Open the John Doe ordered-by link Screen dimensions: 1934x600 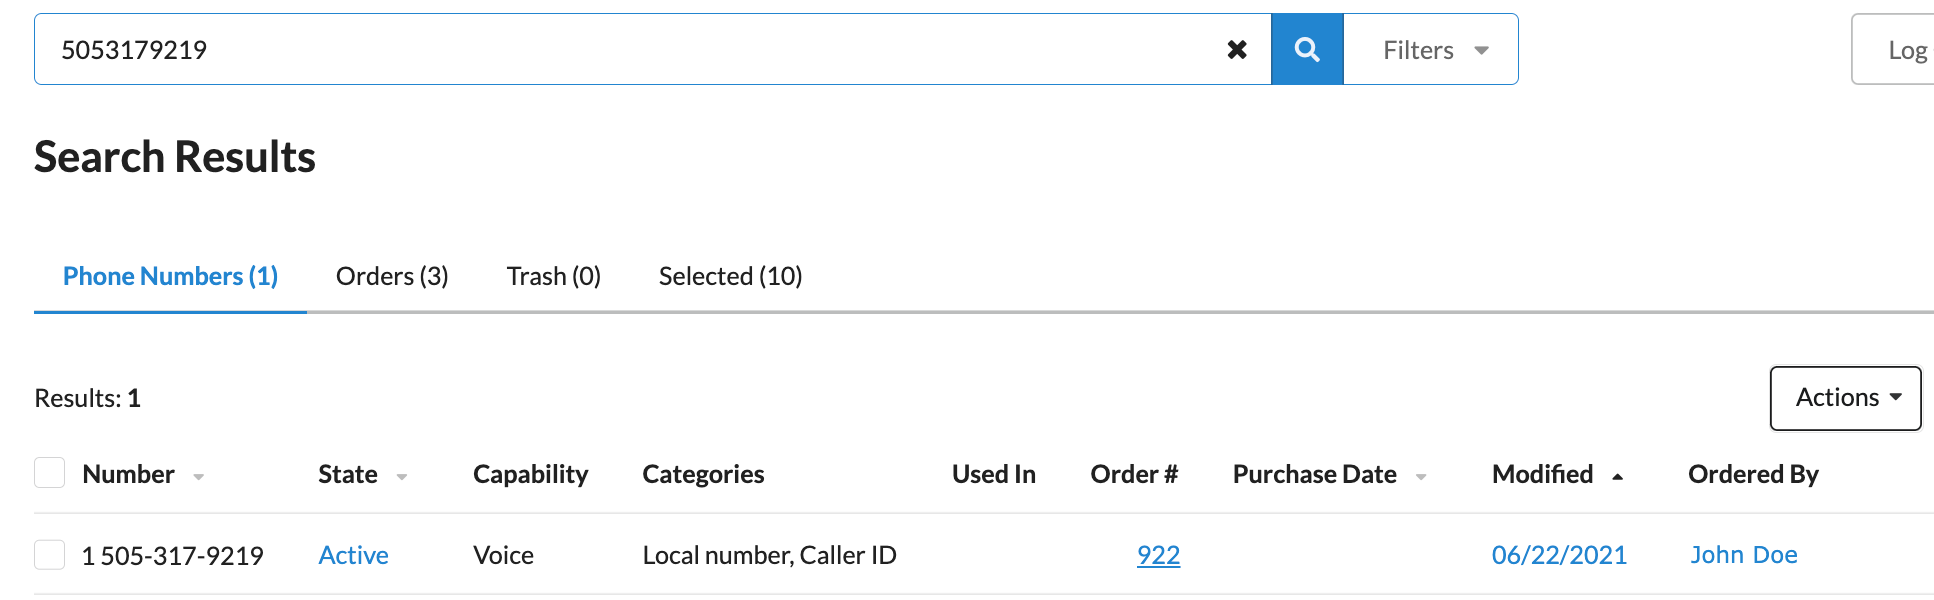coord(1744,555)
